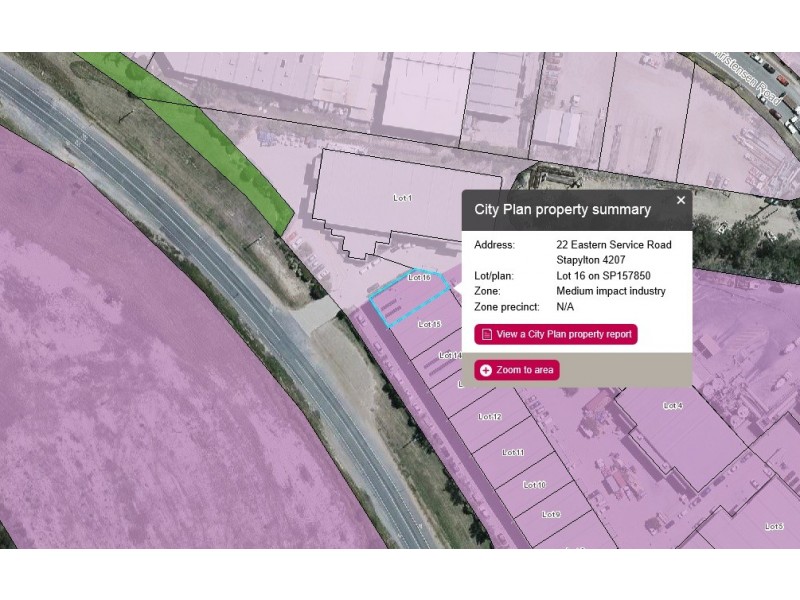Open View a City Plan property report

tap(556, 334)
